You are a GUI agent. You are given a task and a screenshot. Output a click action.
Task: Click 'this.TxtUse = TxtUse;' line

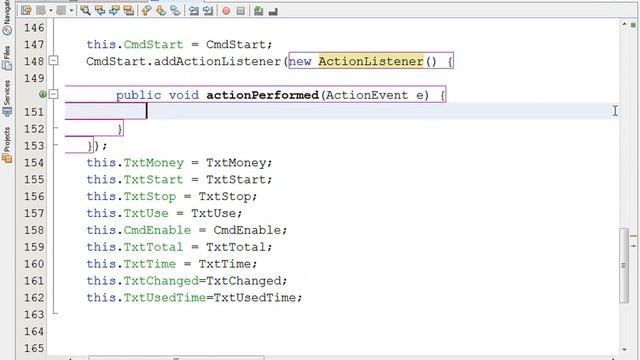[164, 213]
